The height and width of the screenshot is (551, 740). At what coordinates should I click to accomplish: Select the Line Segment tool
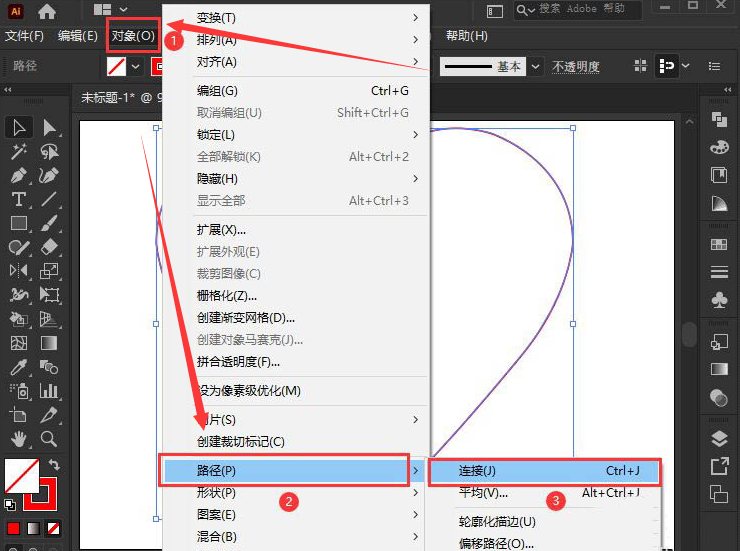(x=49, y=200)
